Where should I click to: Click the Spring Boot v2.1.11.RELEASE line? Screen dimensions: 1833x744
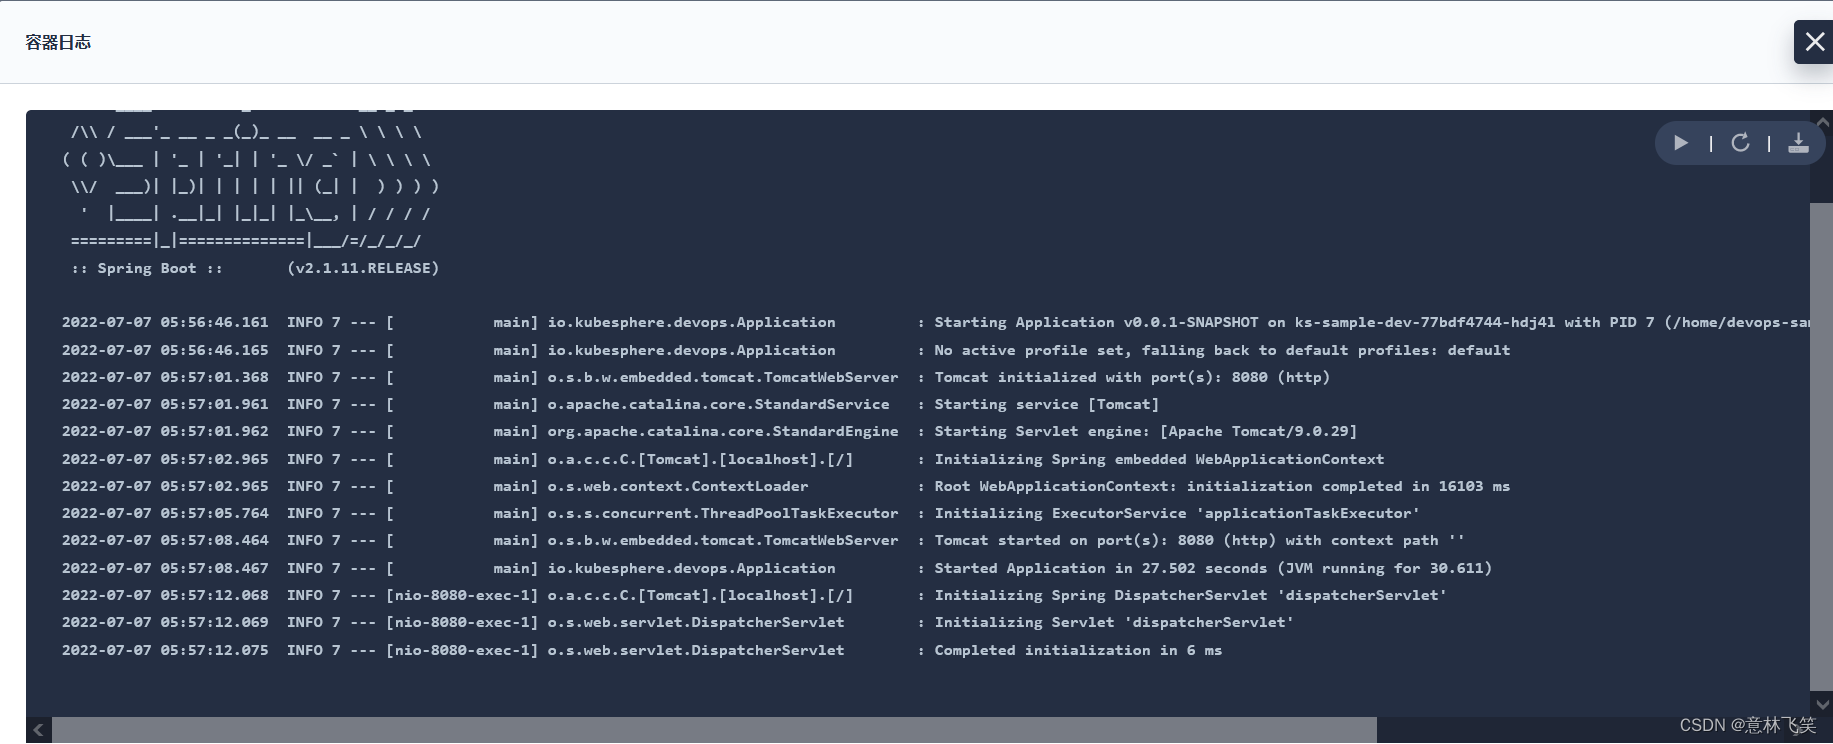pos(255,268)
